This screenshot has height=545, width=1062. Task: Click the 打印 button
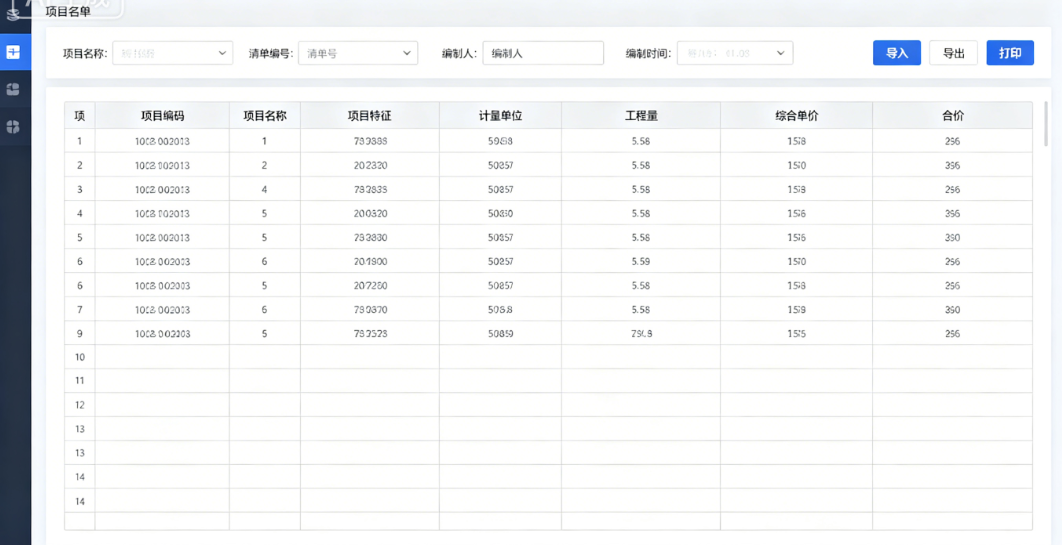point(1010,53)
